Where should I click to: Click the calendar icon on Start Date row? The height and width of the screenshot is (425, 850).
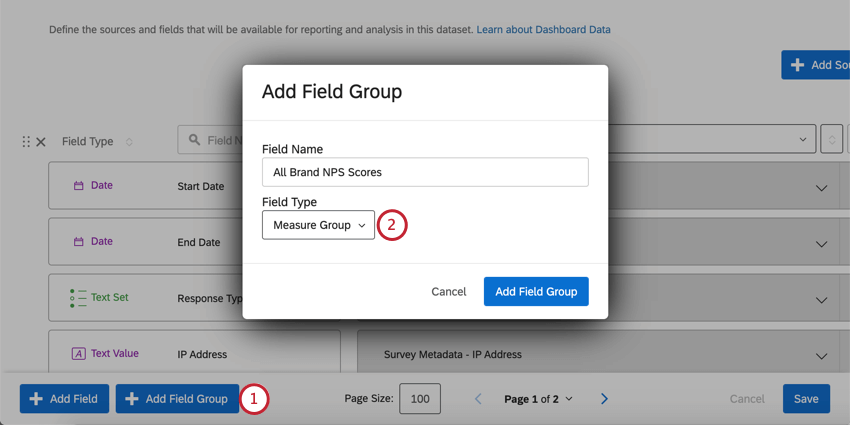(79, 186)
